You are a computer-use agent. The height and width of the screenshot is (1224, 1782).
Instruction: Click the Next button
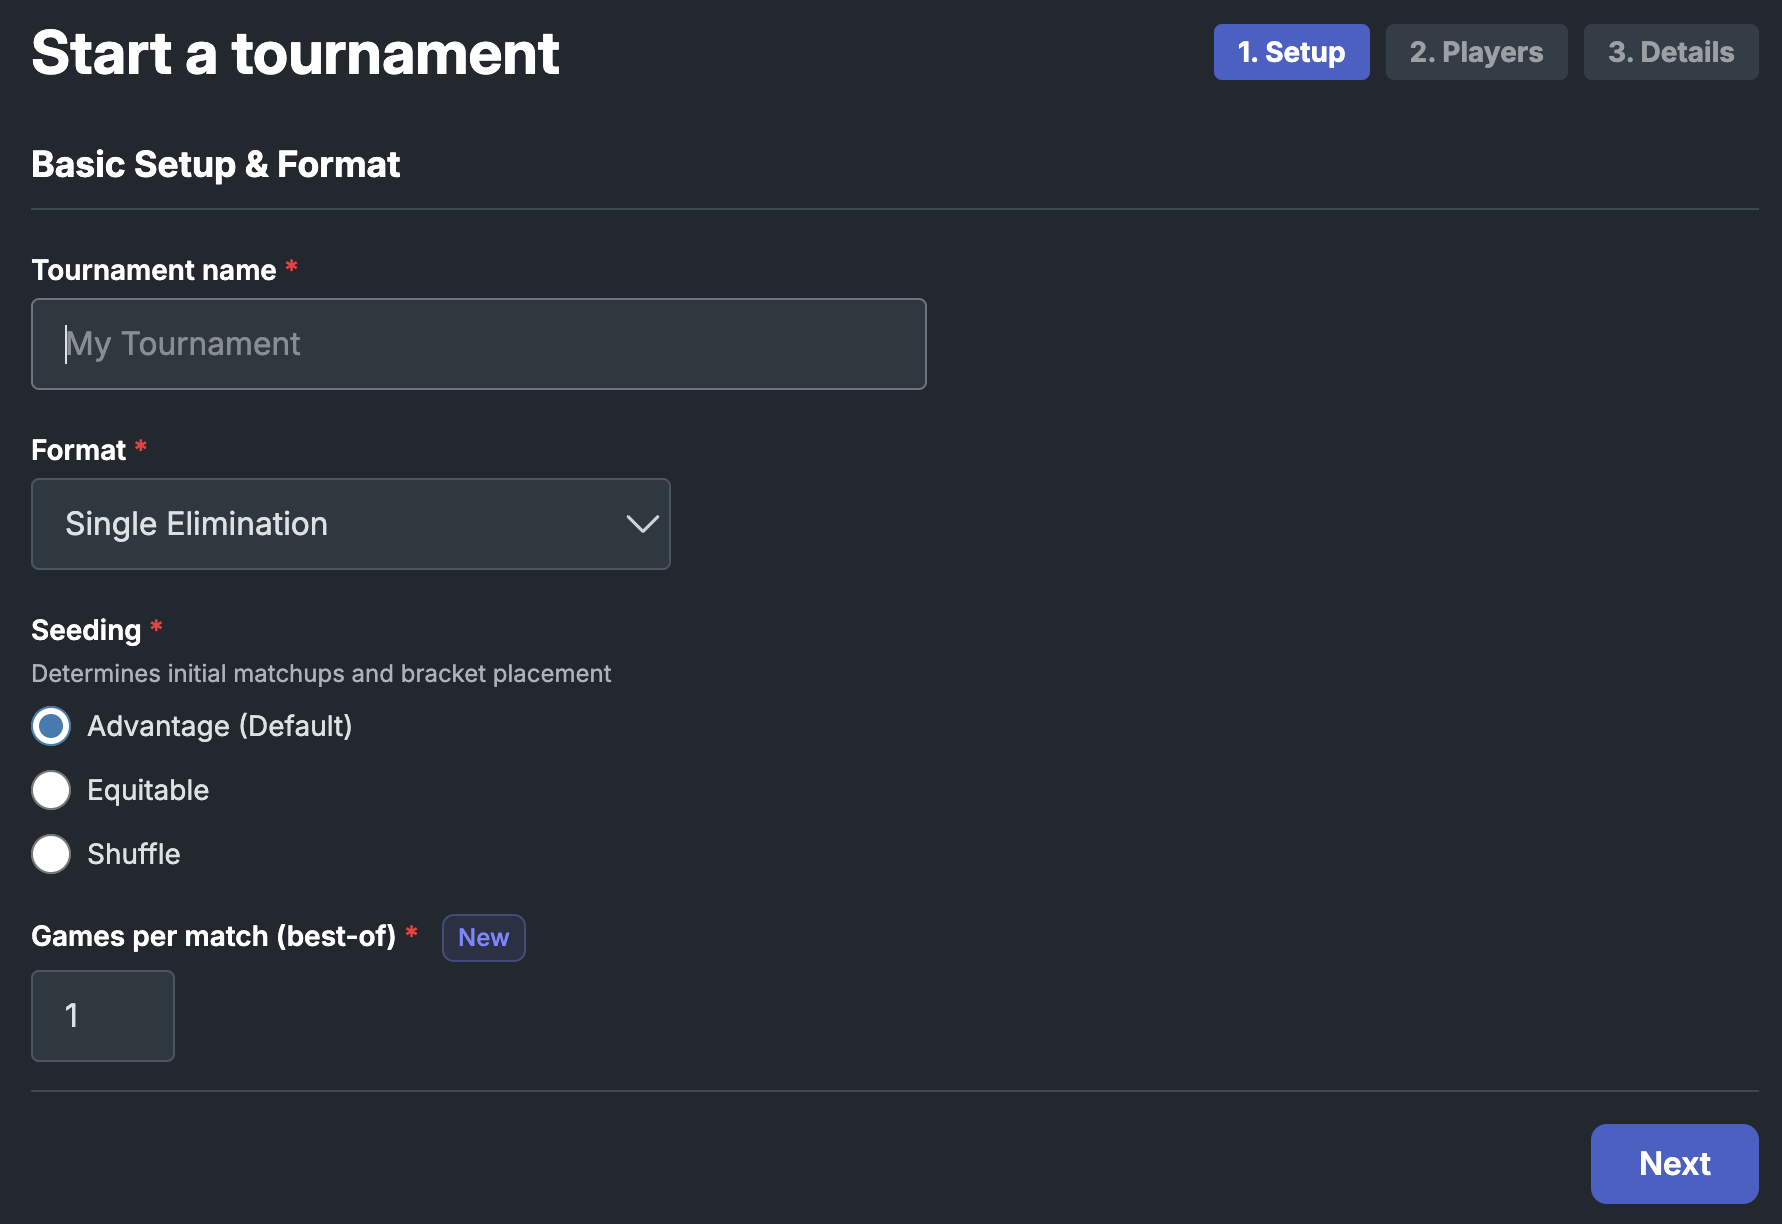tap(1674, 1164)
